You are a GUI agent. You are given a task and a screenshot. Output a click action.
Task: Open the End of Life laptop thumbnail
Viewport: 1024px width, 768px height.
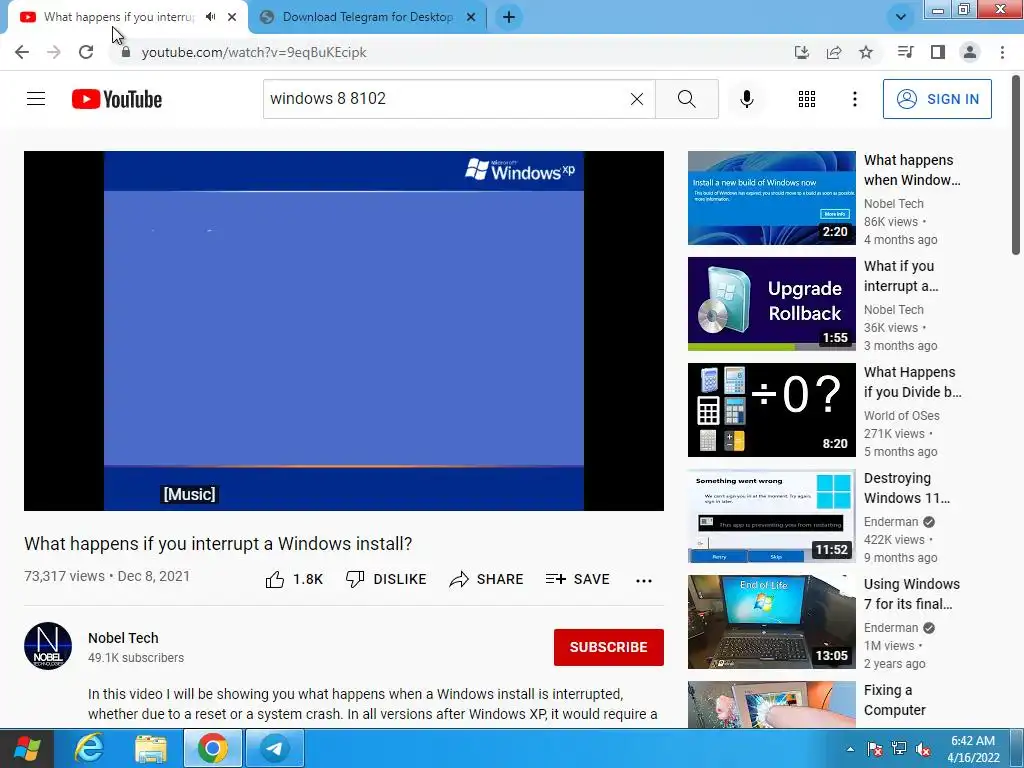(x=771, y=622)
